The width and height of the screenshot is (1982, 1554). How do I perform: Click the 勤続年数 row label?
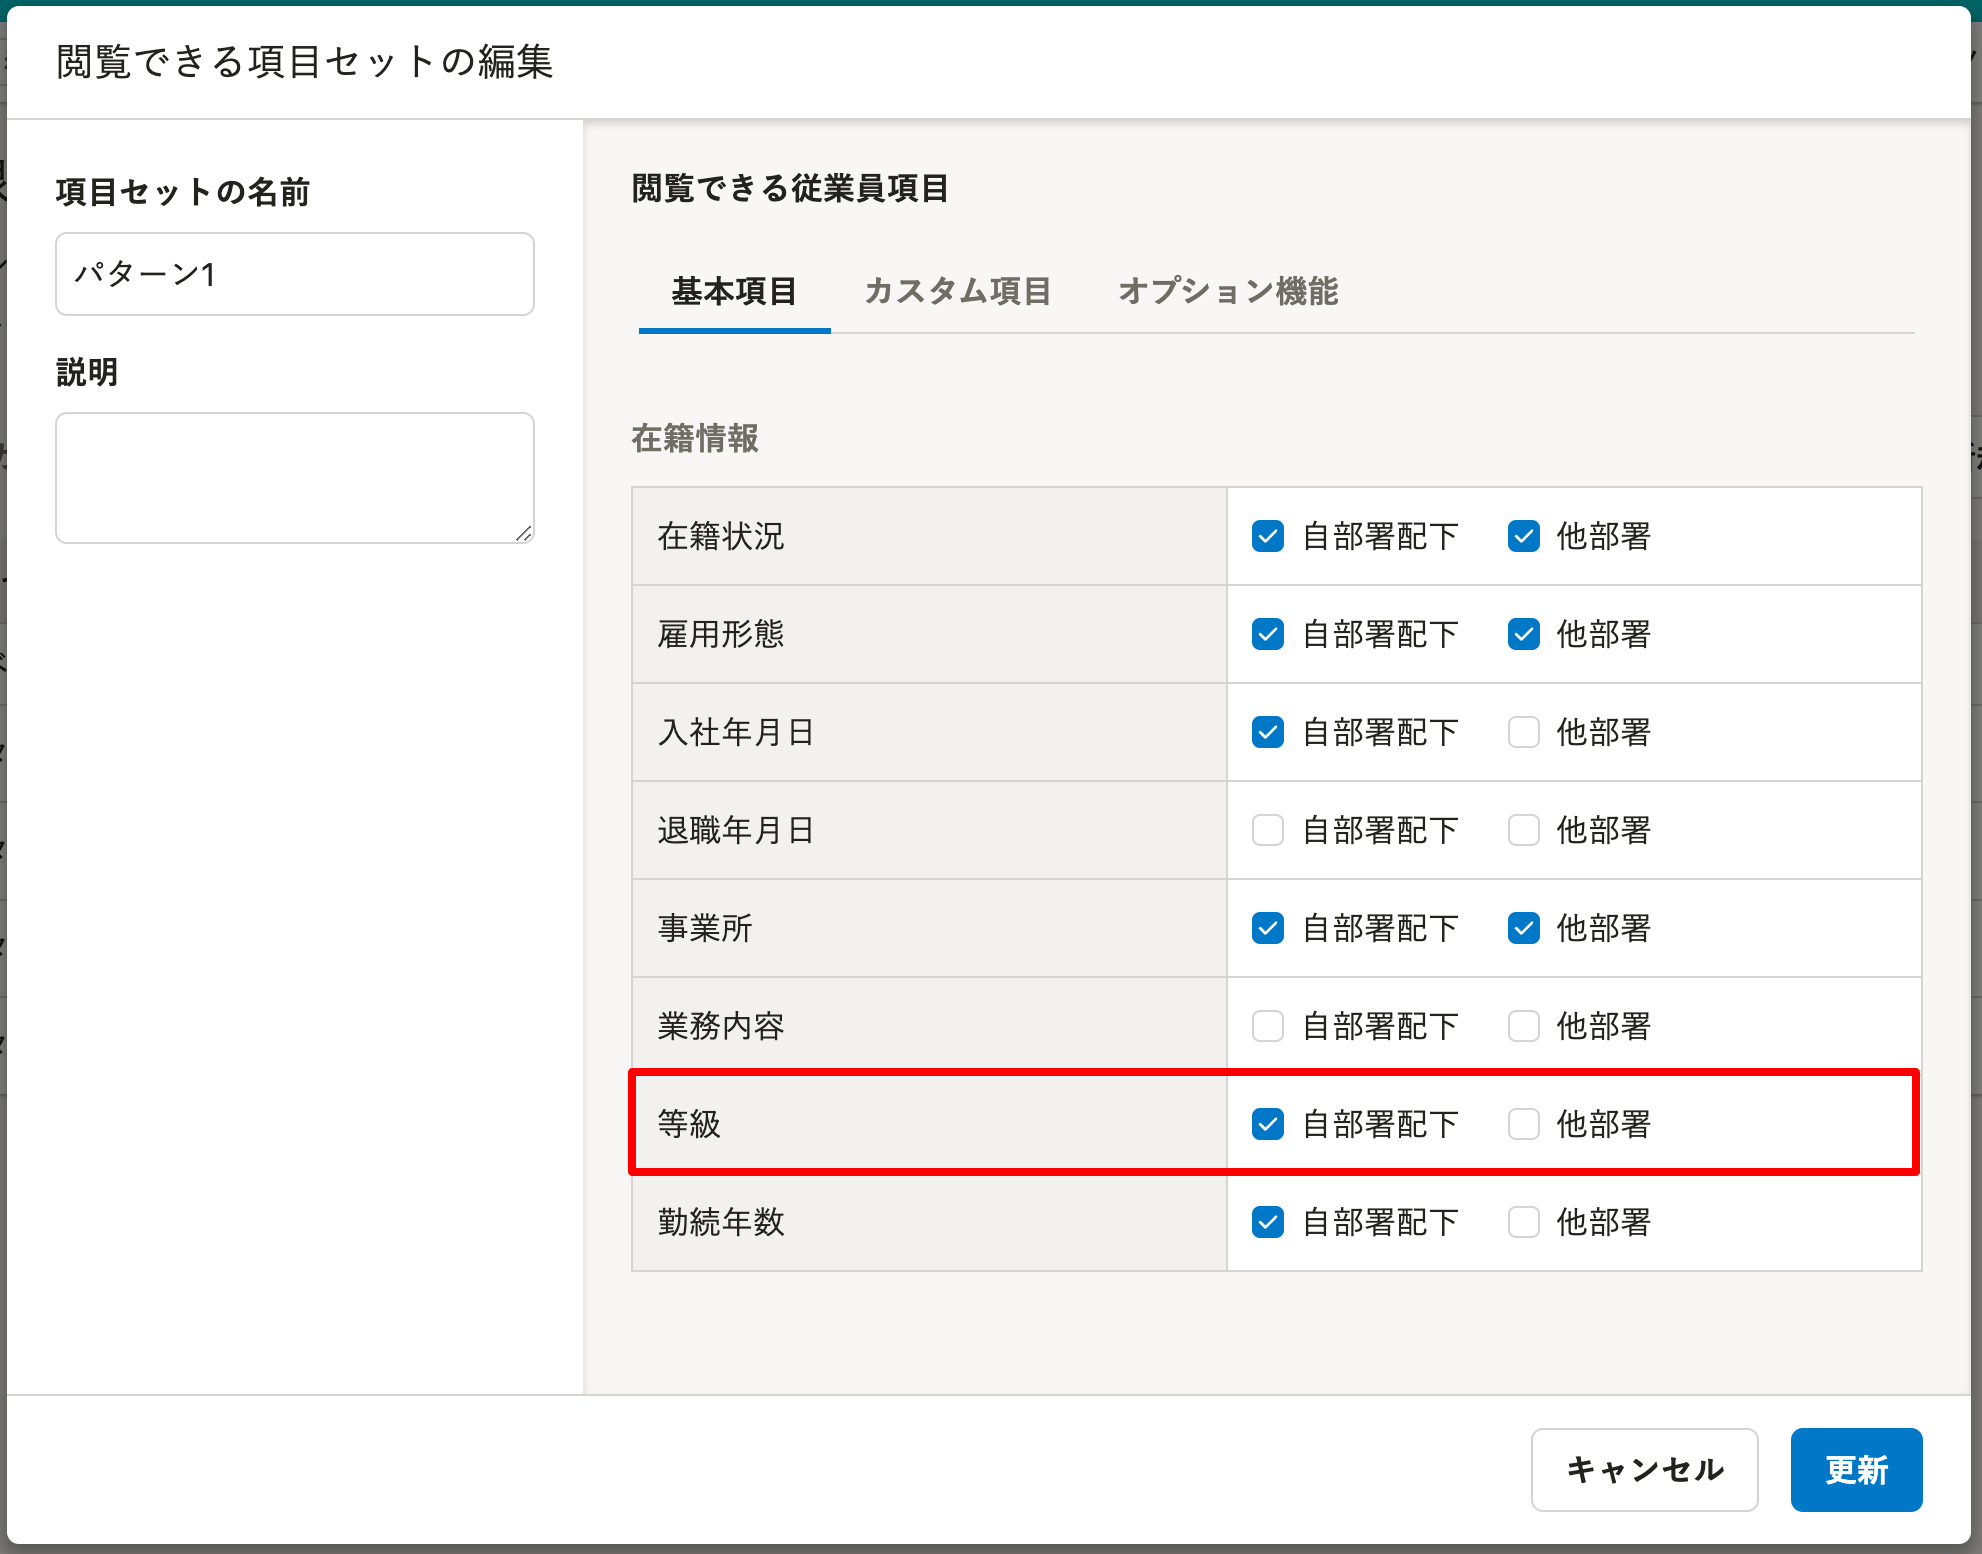coord(721,1222)
